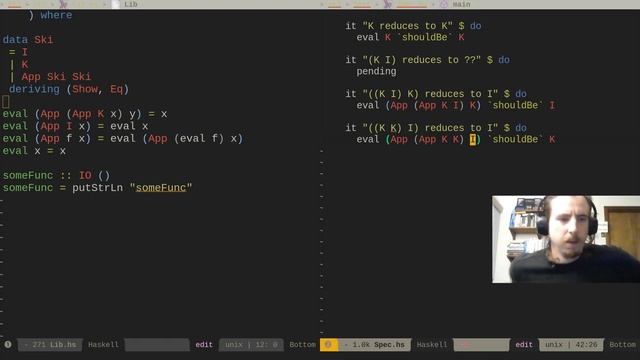Click the '| K' constructor line
The image size is (640, 360).
[19, 64]
